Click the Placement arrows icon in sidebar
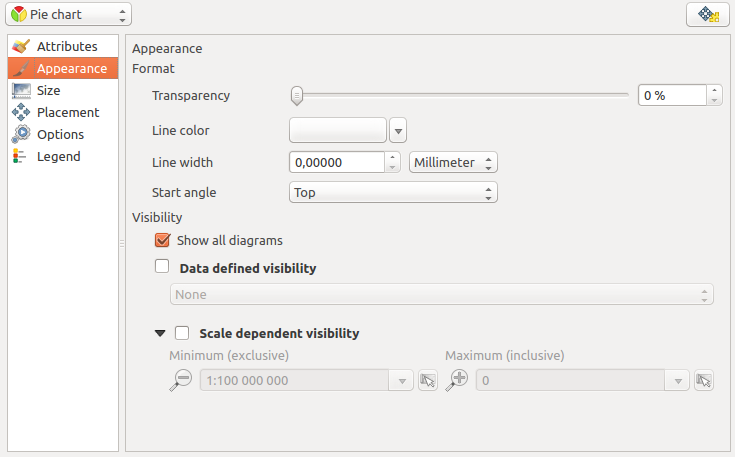 (21, 113)
